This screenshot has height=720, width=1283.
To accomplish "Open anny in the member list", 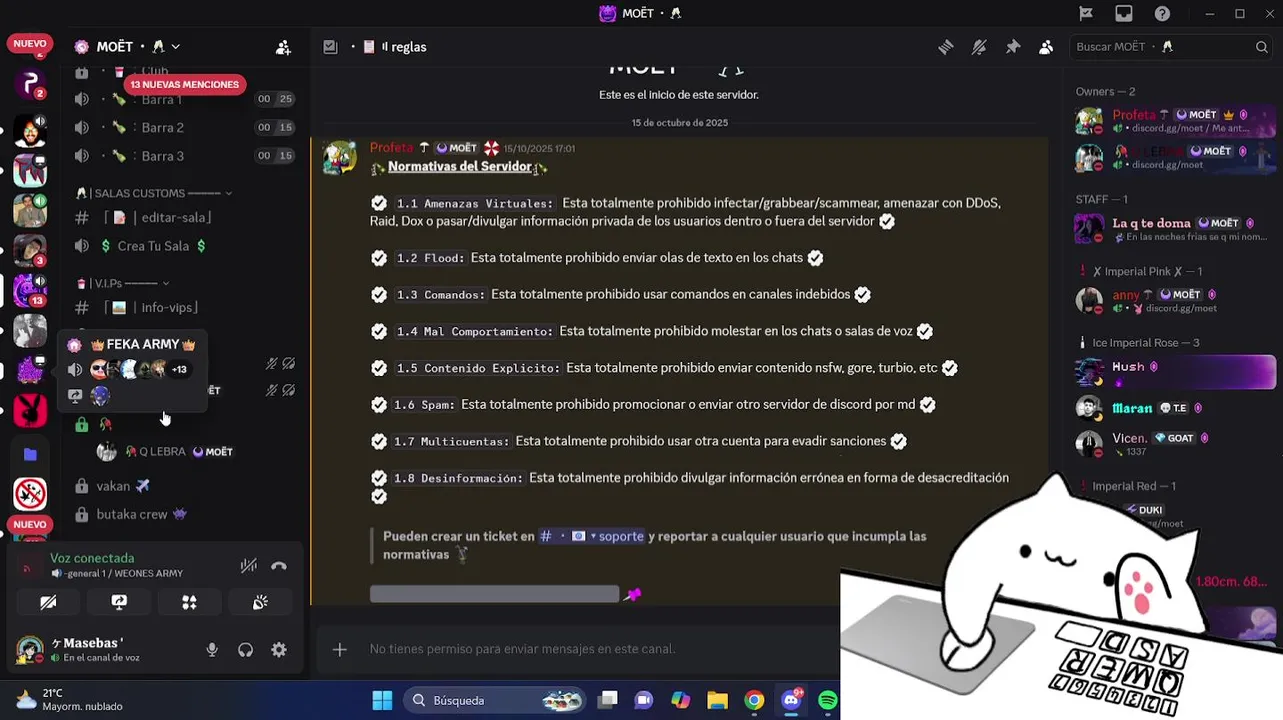I will coord(1175,301).
